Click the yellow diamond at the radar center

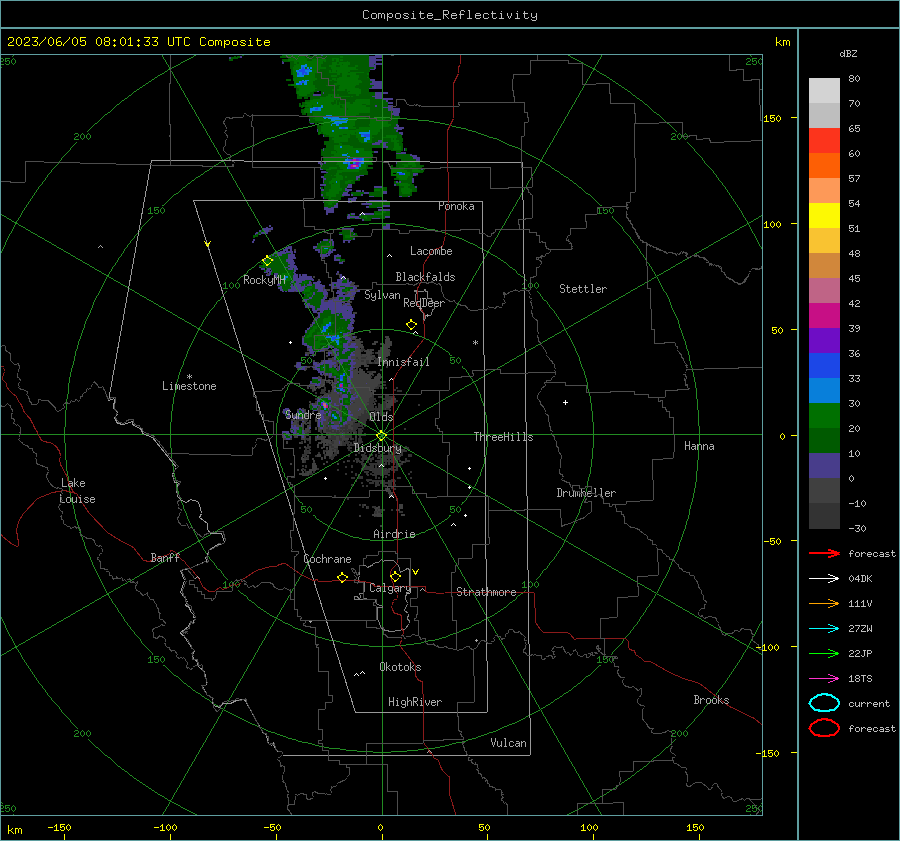(x=382, y=436)
